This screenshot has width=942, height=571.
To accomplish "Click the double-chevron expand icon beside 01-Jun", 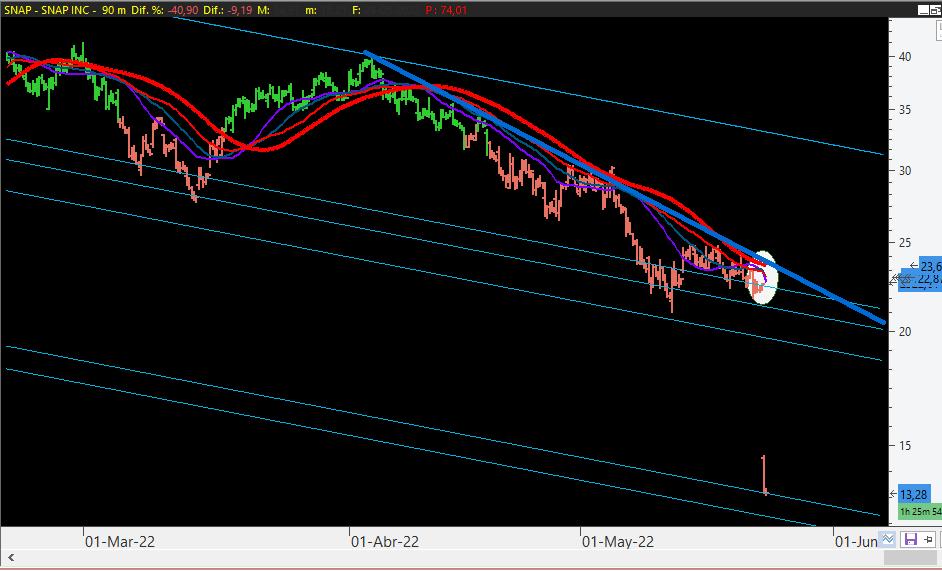I will pyautogui.click(x=888, y=539).
